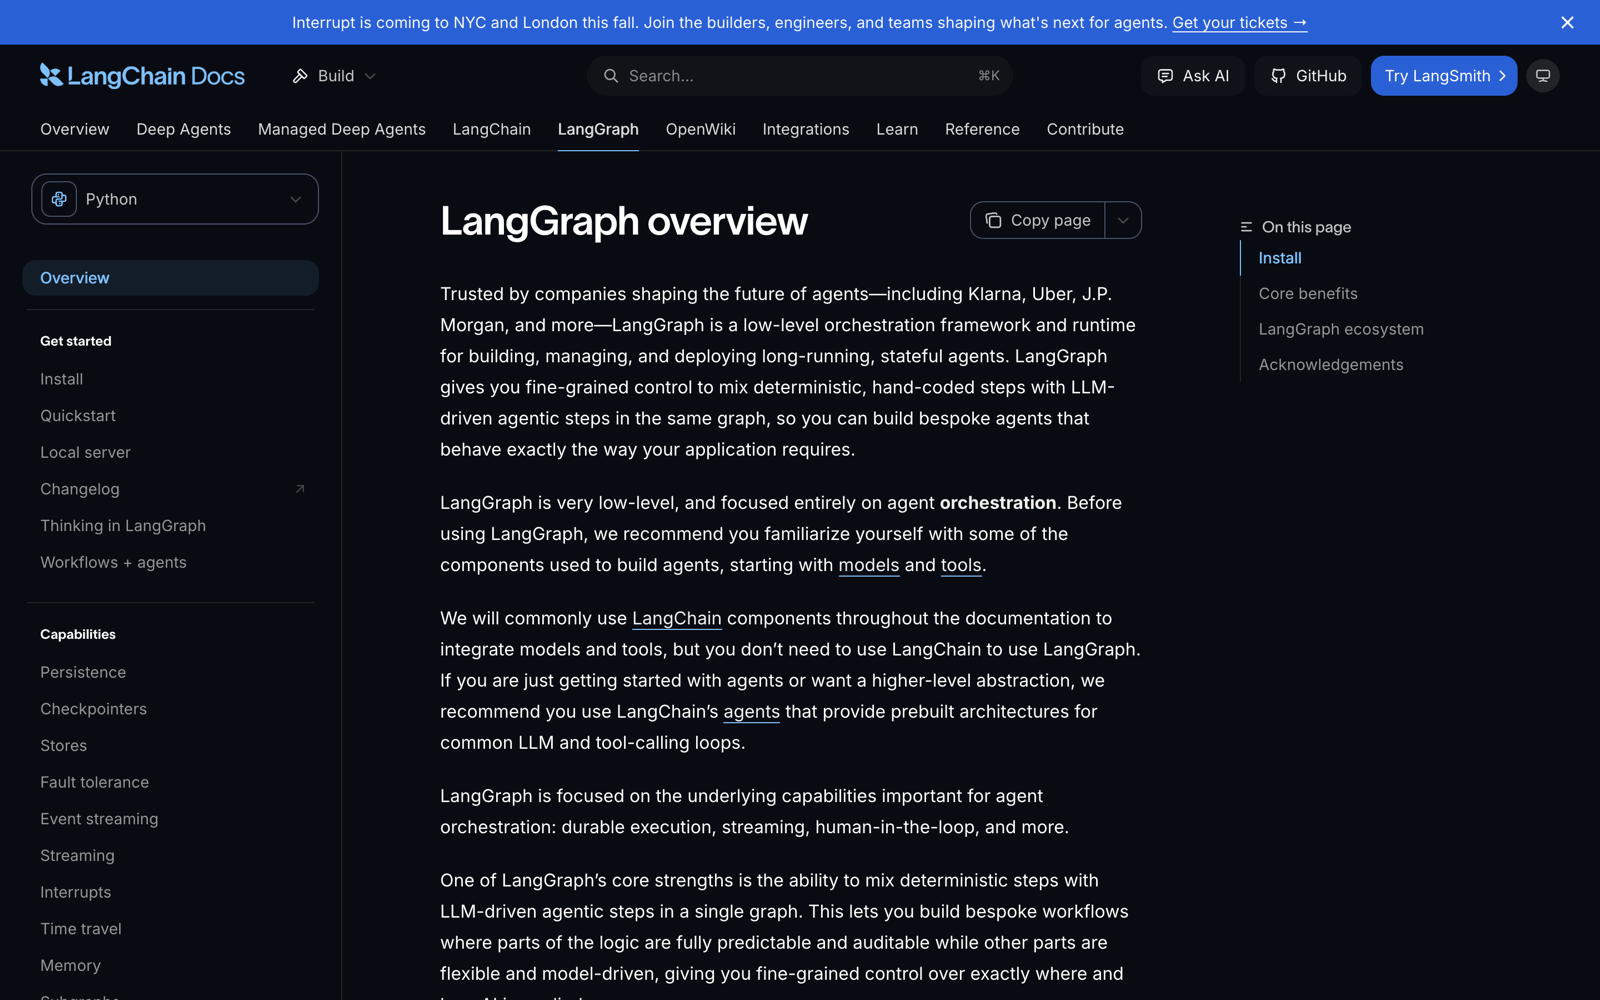Toggle the theme monitor icon button
The image size is (1600, 1000).
coord(1543,76)
